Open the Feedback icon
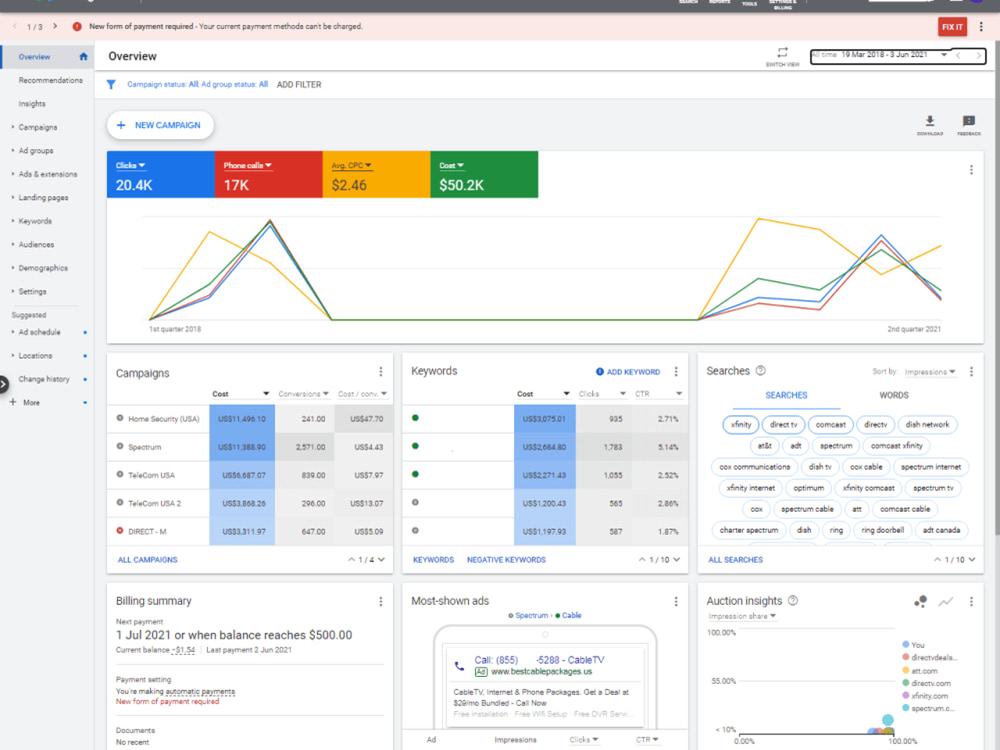This screenshot has width=1000, height=750. 969,121
